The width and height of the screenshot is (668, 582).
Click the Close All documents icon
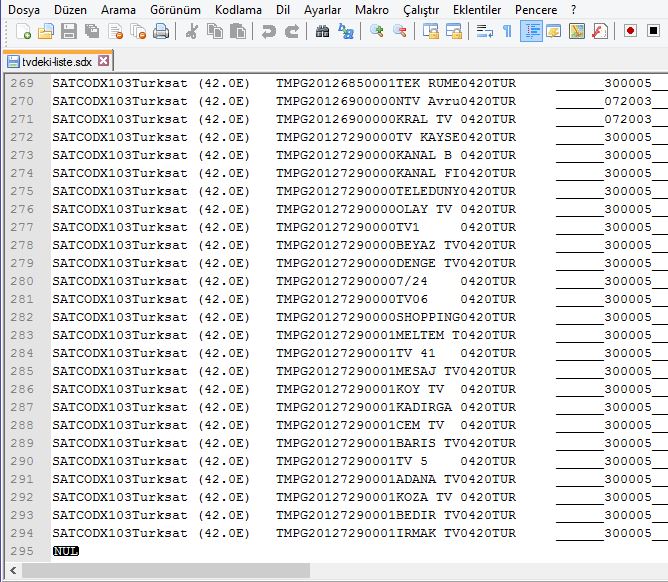138,32
